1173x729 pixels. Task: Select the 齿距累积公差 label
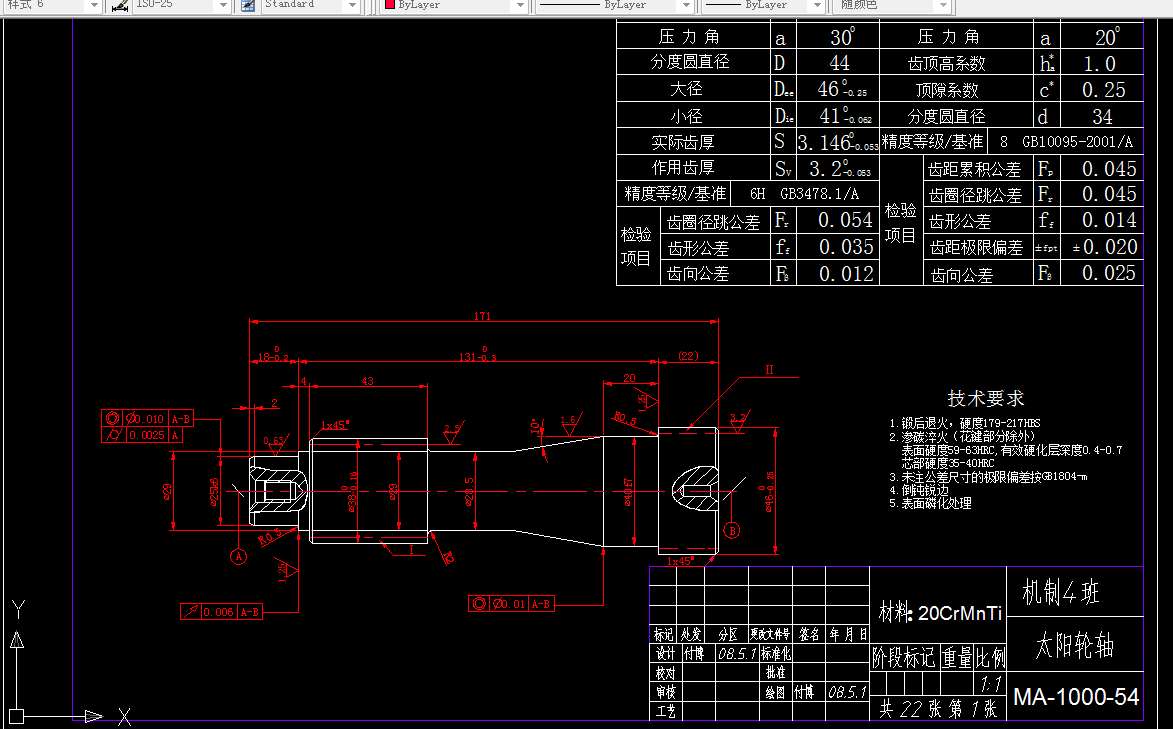(974, 170)
